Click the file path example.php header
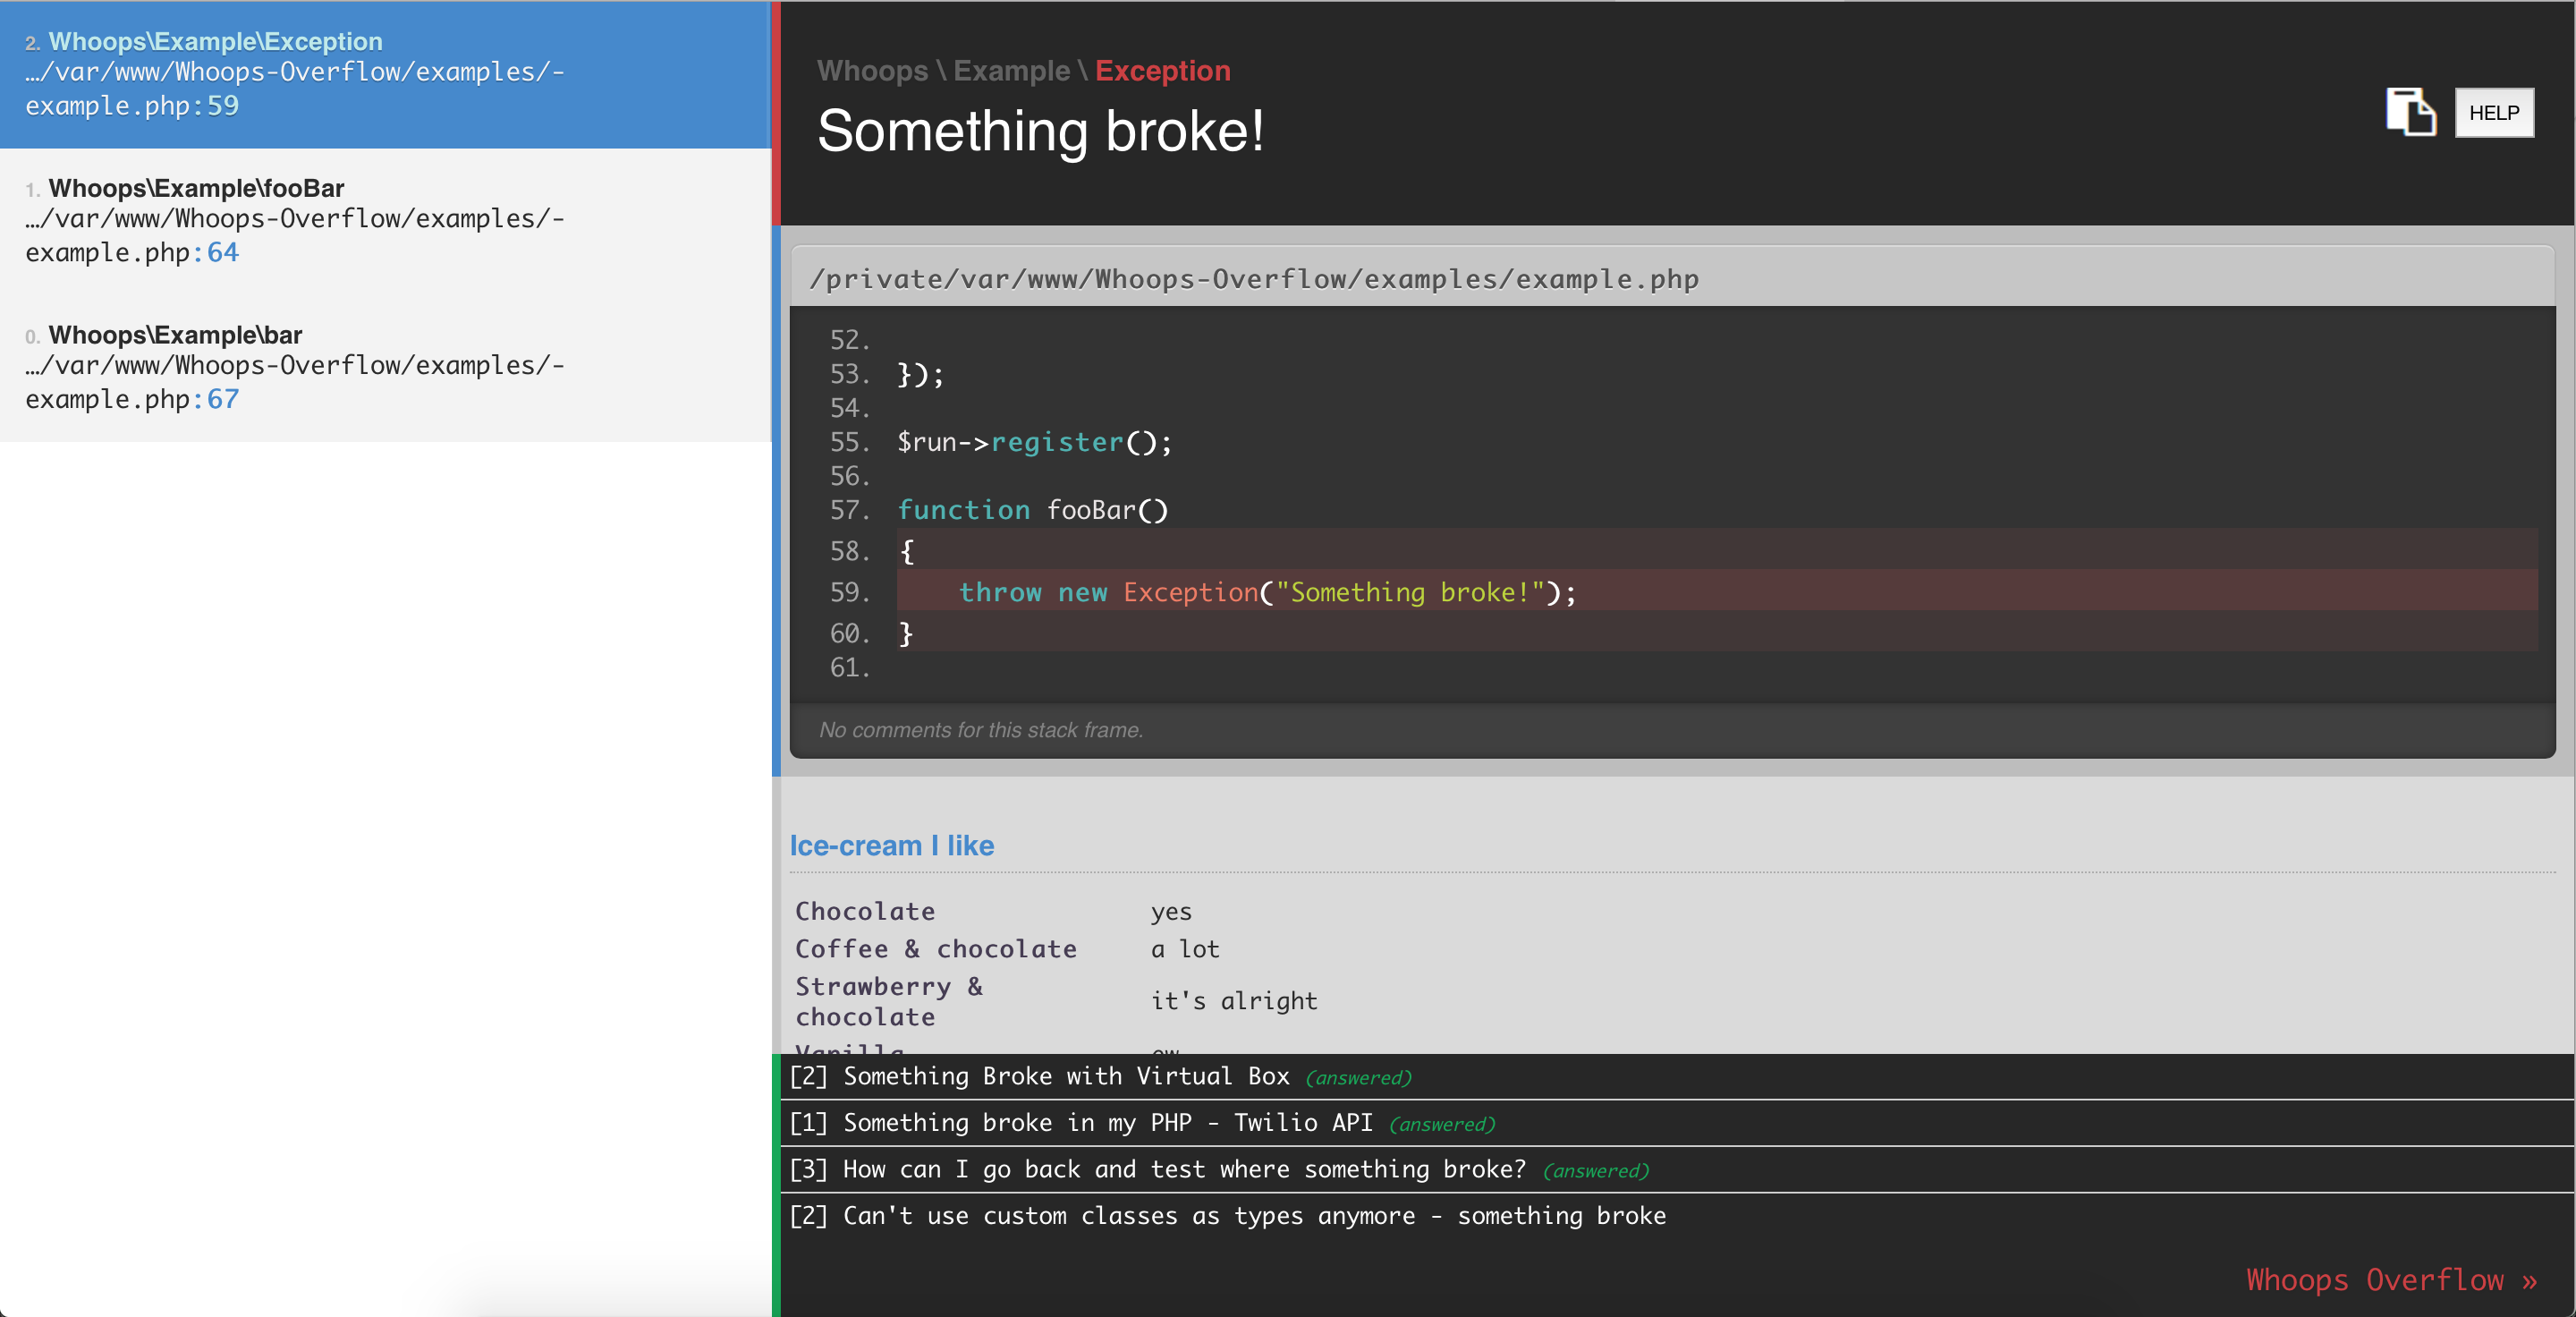Image resolution: width=2576 pixels, height=1317 pixels. pyautogui.click(x=1254, y=279)
